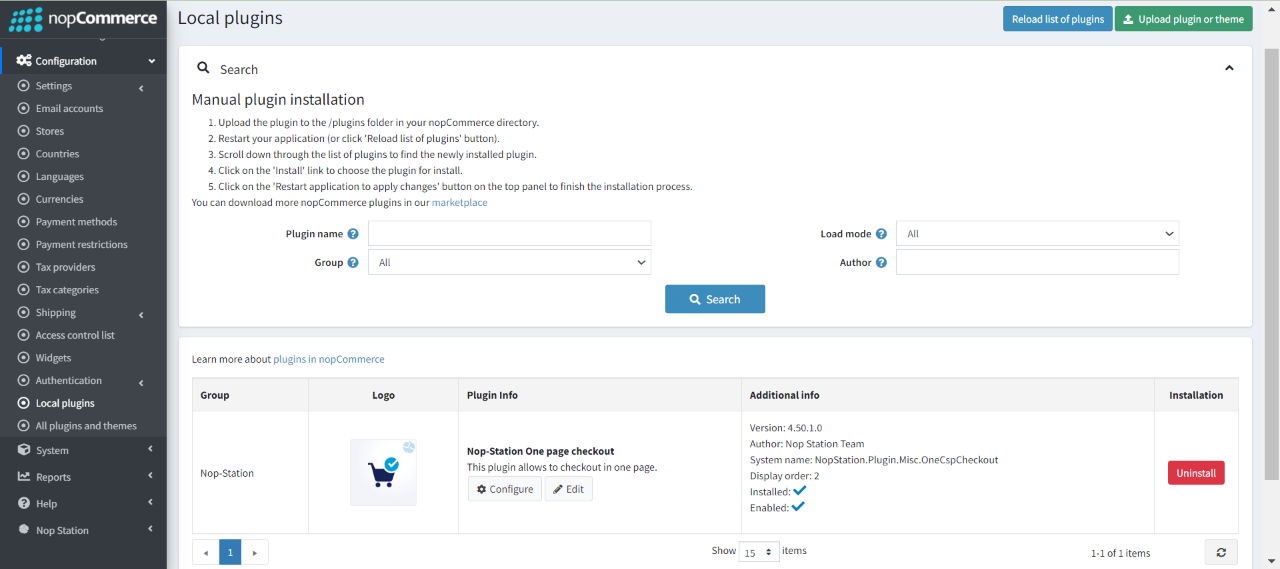
Task: Click the Configuration gears icon
Action: point(23,61)
